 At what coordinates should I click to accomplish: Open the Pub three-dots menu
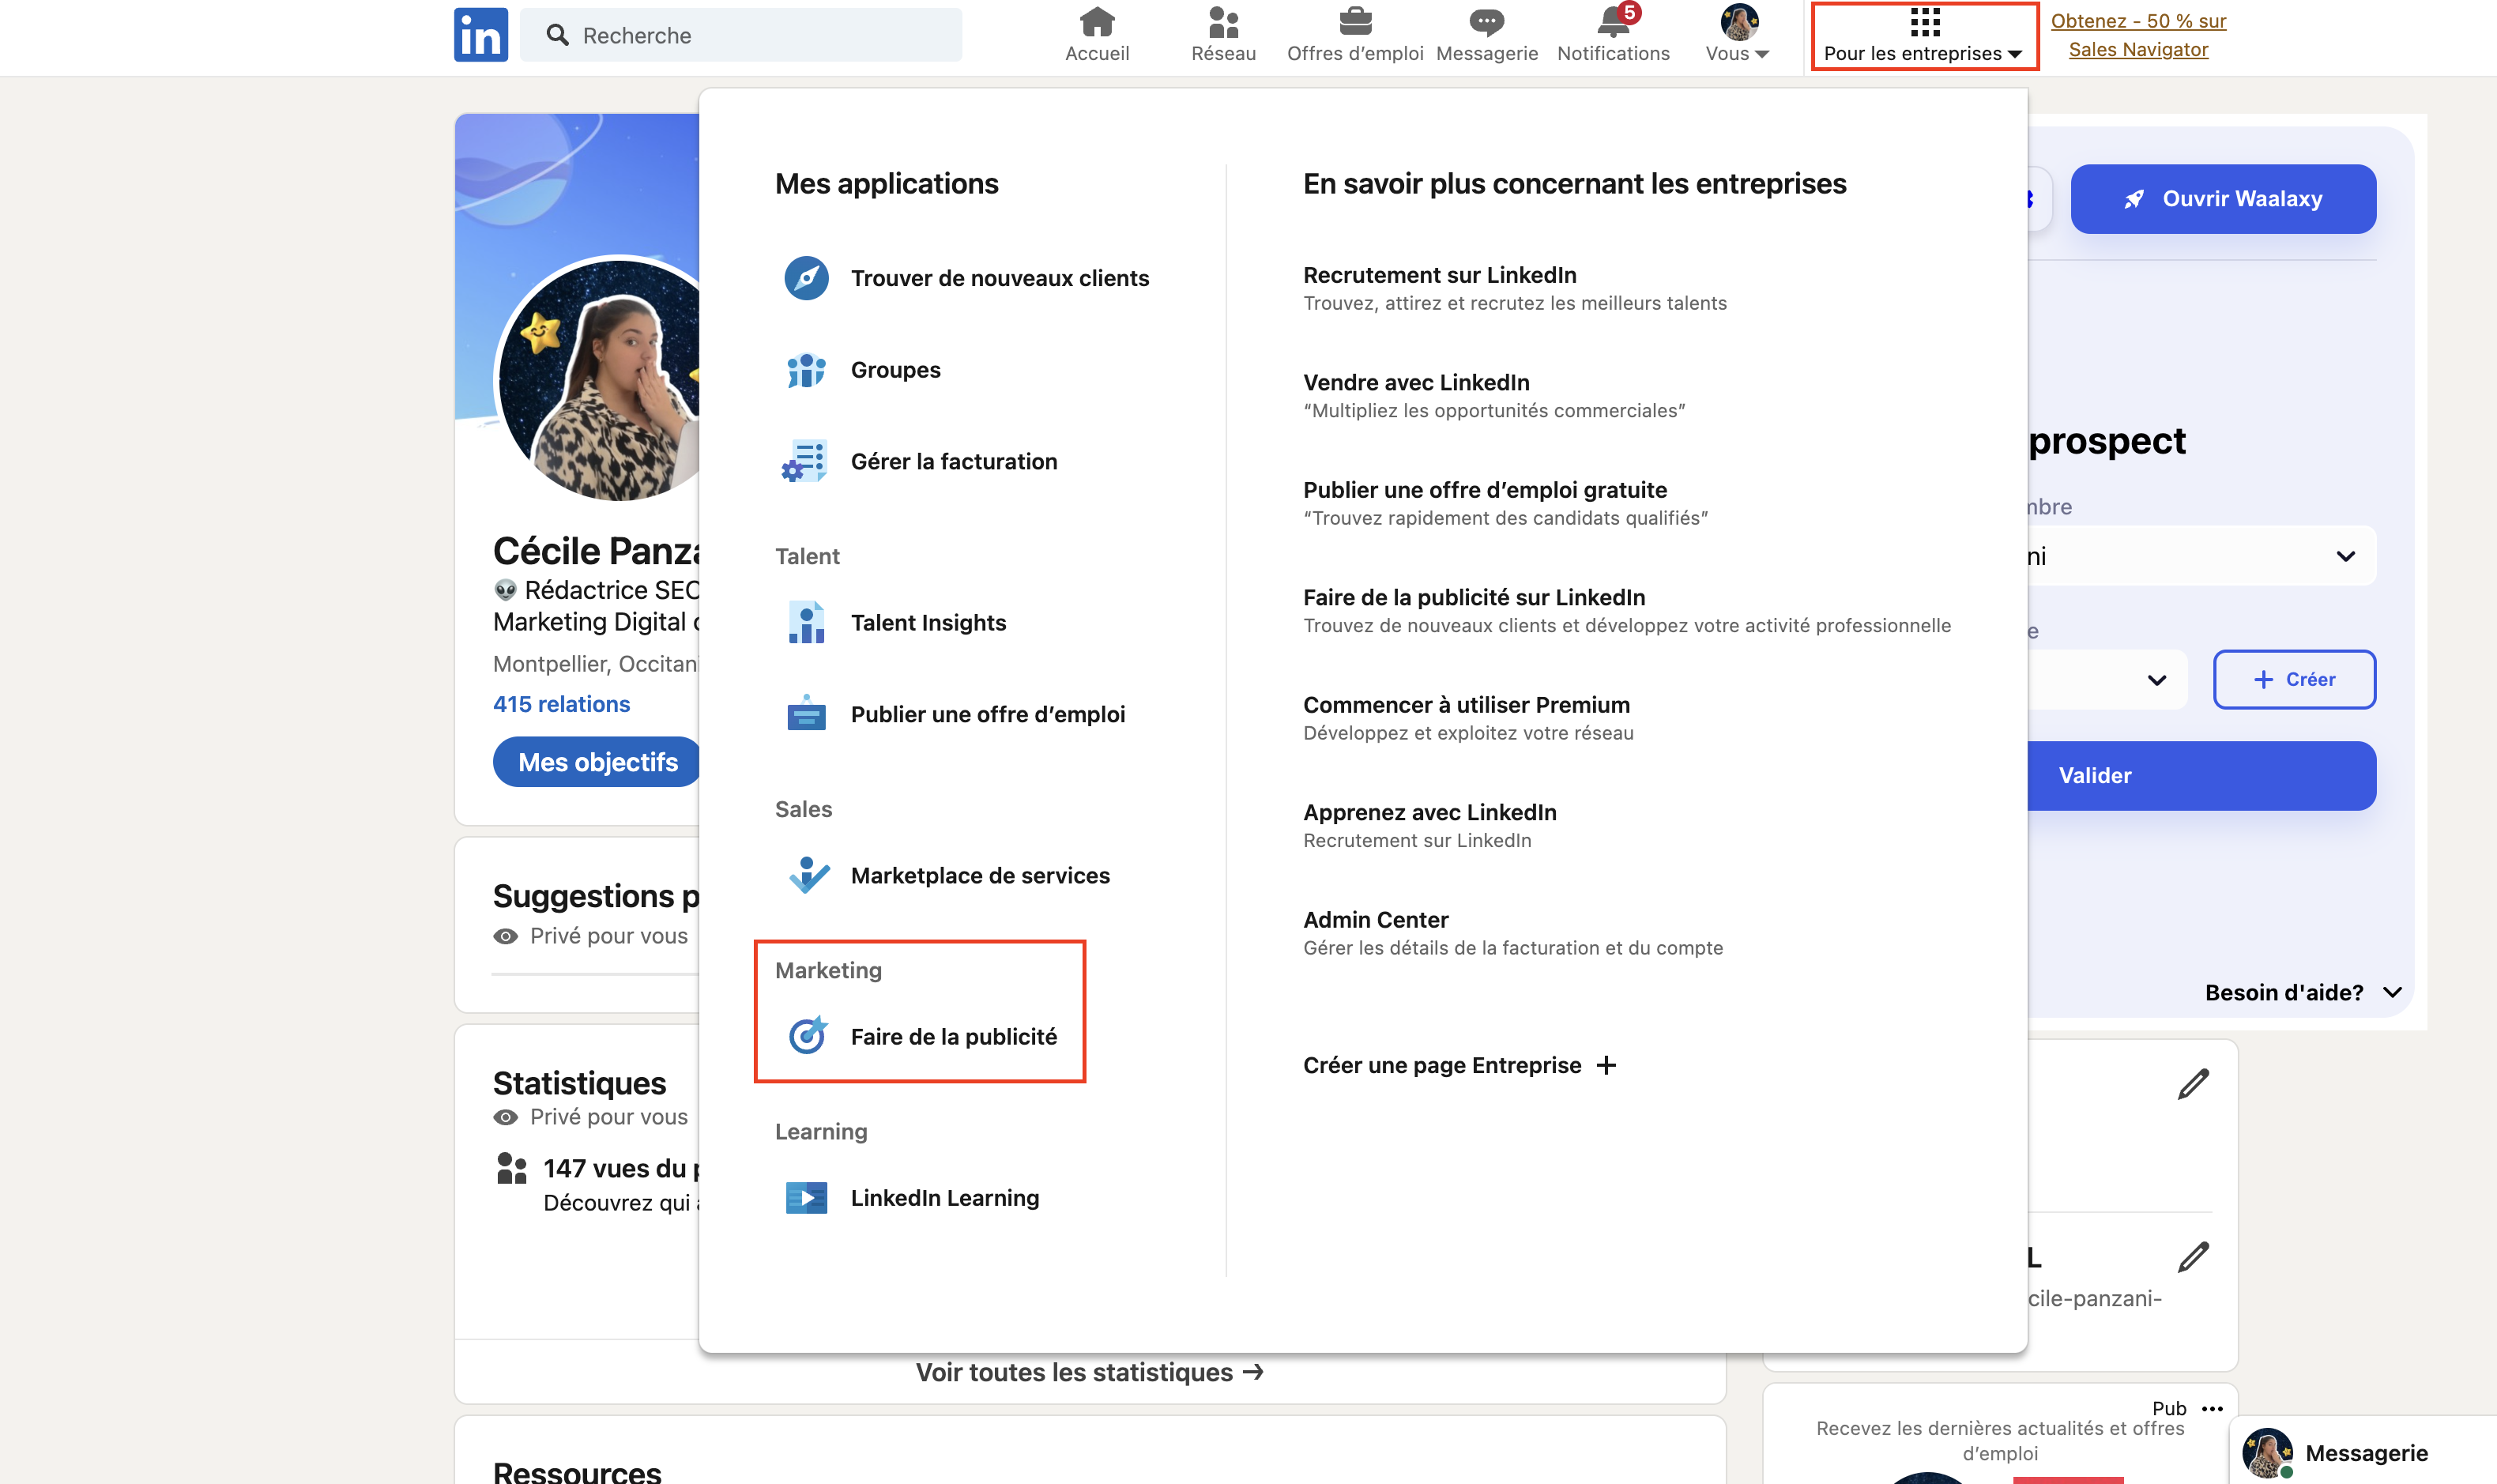2212,1409
